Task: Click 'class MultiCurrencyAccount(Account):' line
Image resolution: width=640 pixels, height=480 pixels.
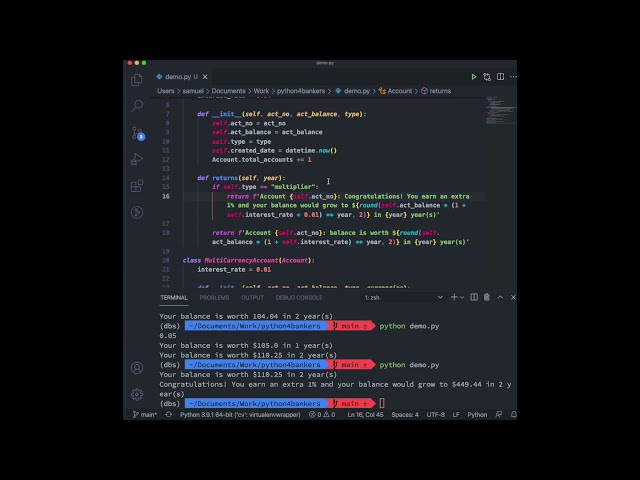Action: [249, 260]
